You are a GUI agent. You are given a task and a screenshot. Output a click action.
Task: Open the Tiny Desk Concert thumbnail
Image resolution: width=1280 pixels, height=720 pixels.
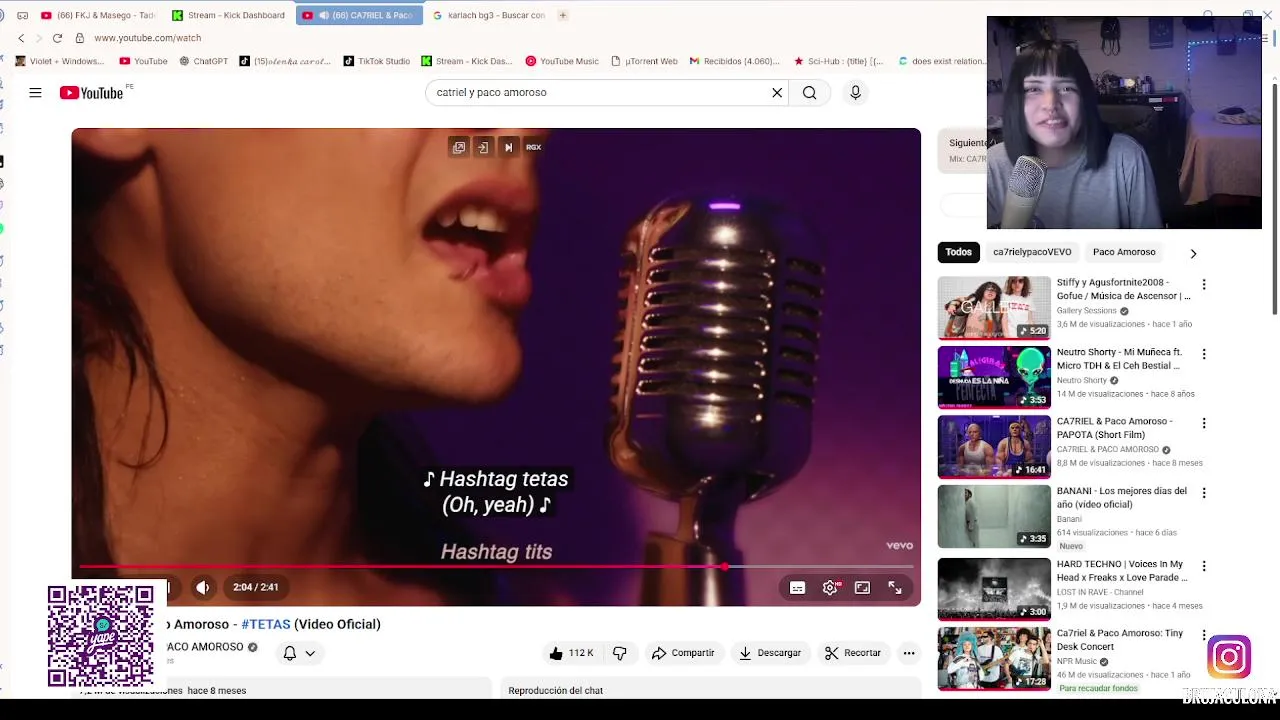click(994, 658)
